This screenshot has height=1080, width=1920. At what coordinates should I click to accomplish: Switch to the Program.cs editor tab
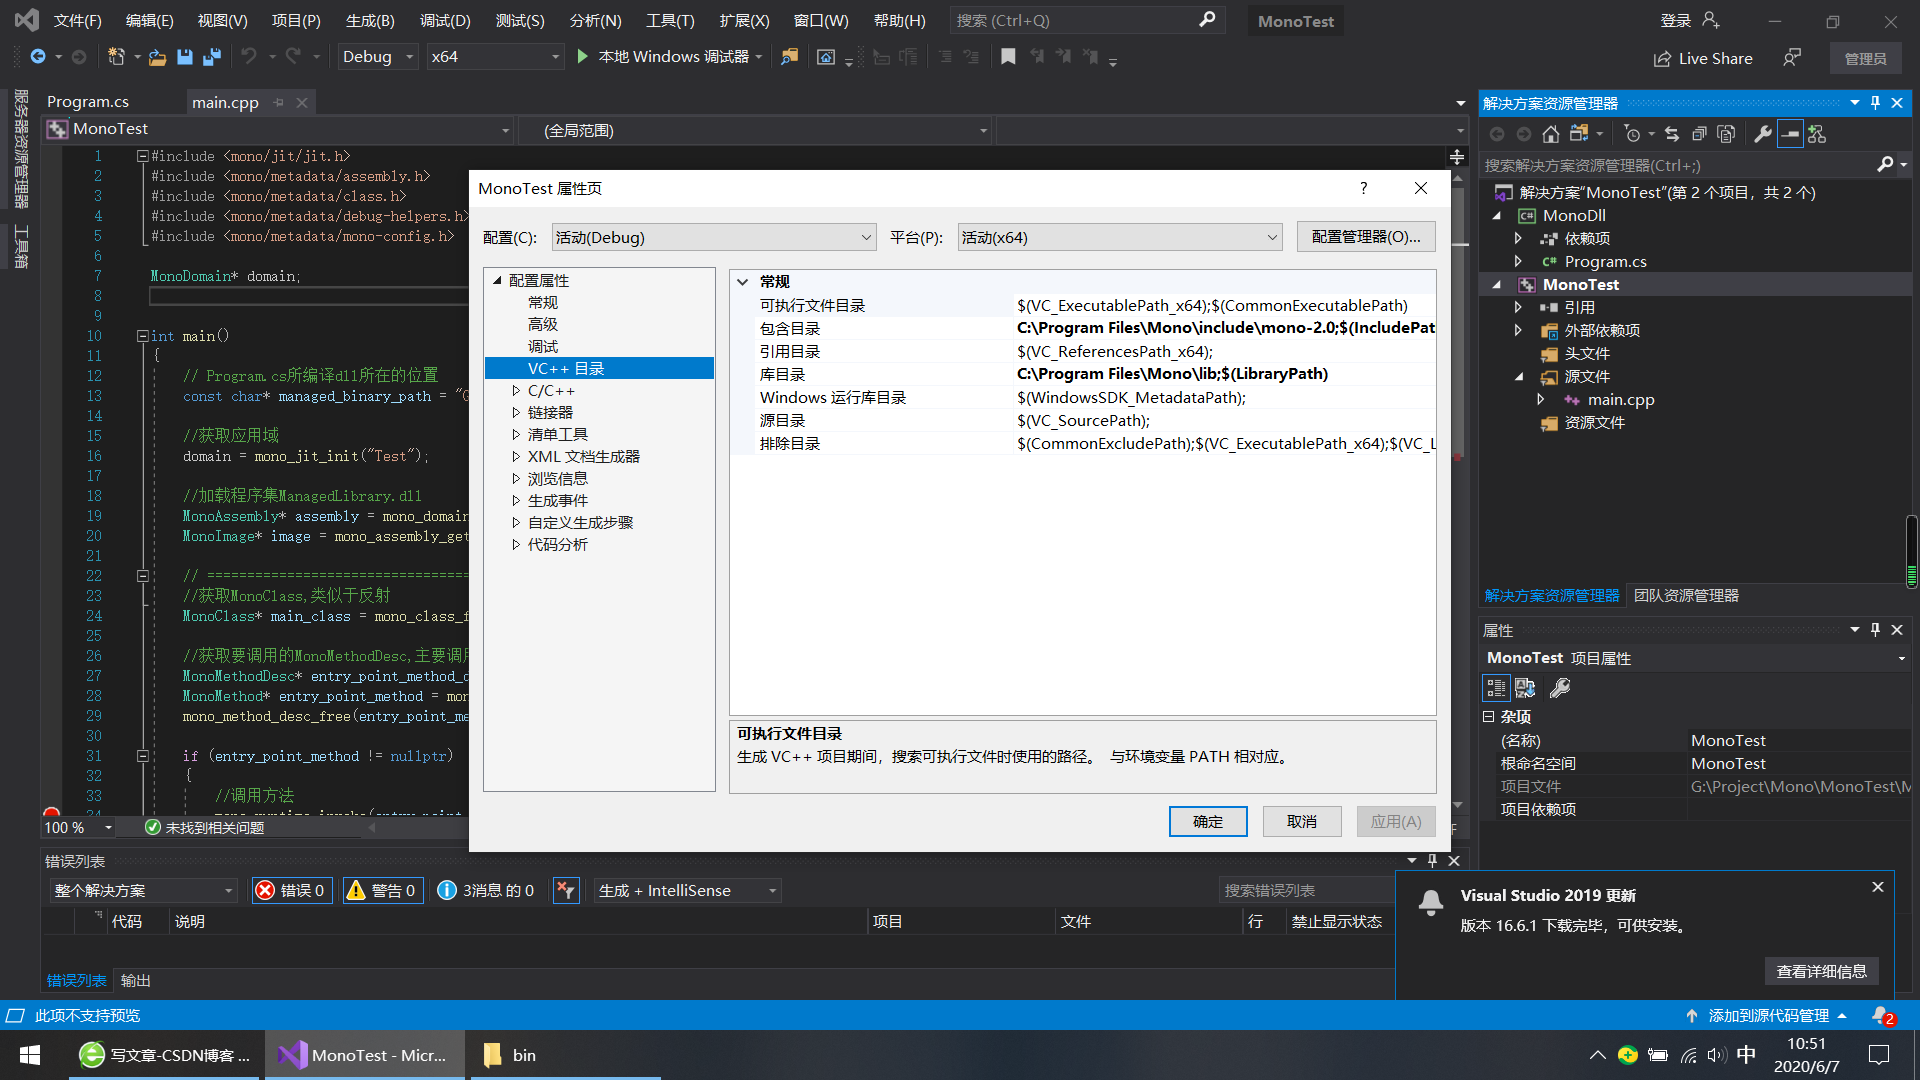click(88, 102)
